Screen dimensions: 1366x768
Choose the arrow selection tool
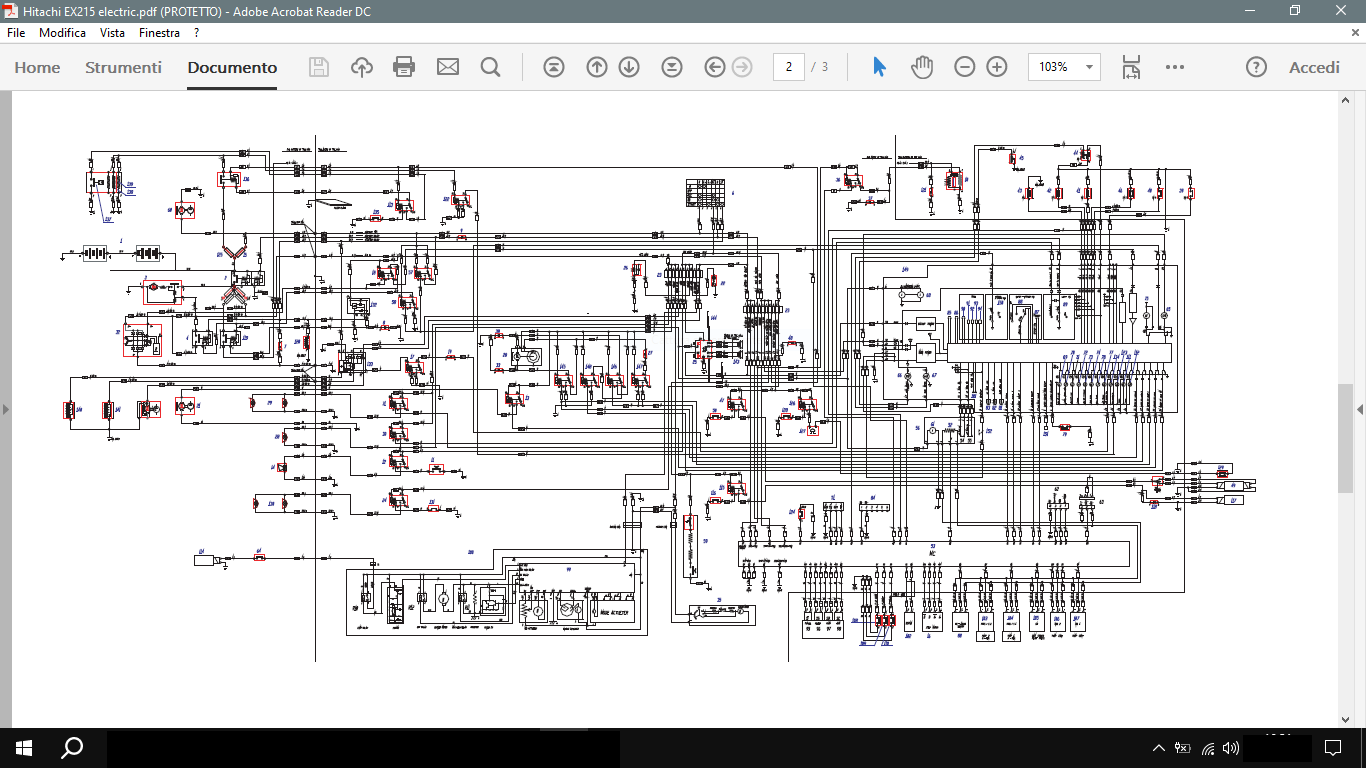click(879, 67)
